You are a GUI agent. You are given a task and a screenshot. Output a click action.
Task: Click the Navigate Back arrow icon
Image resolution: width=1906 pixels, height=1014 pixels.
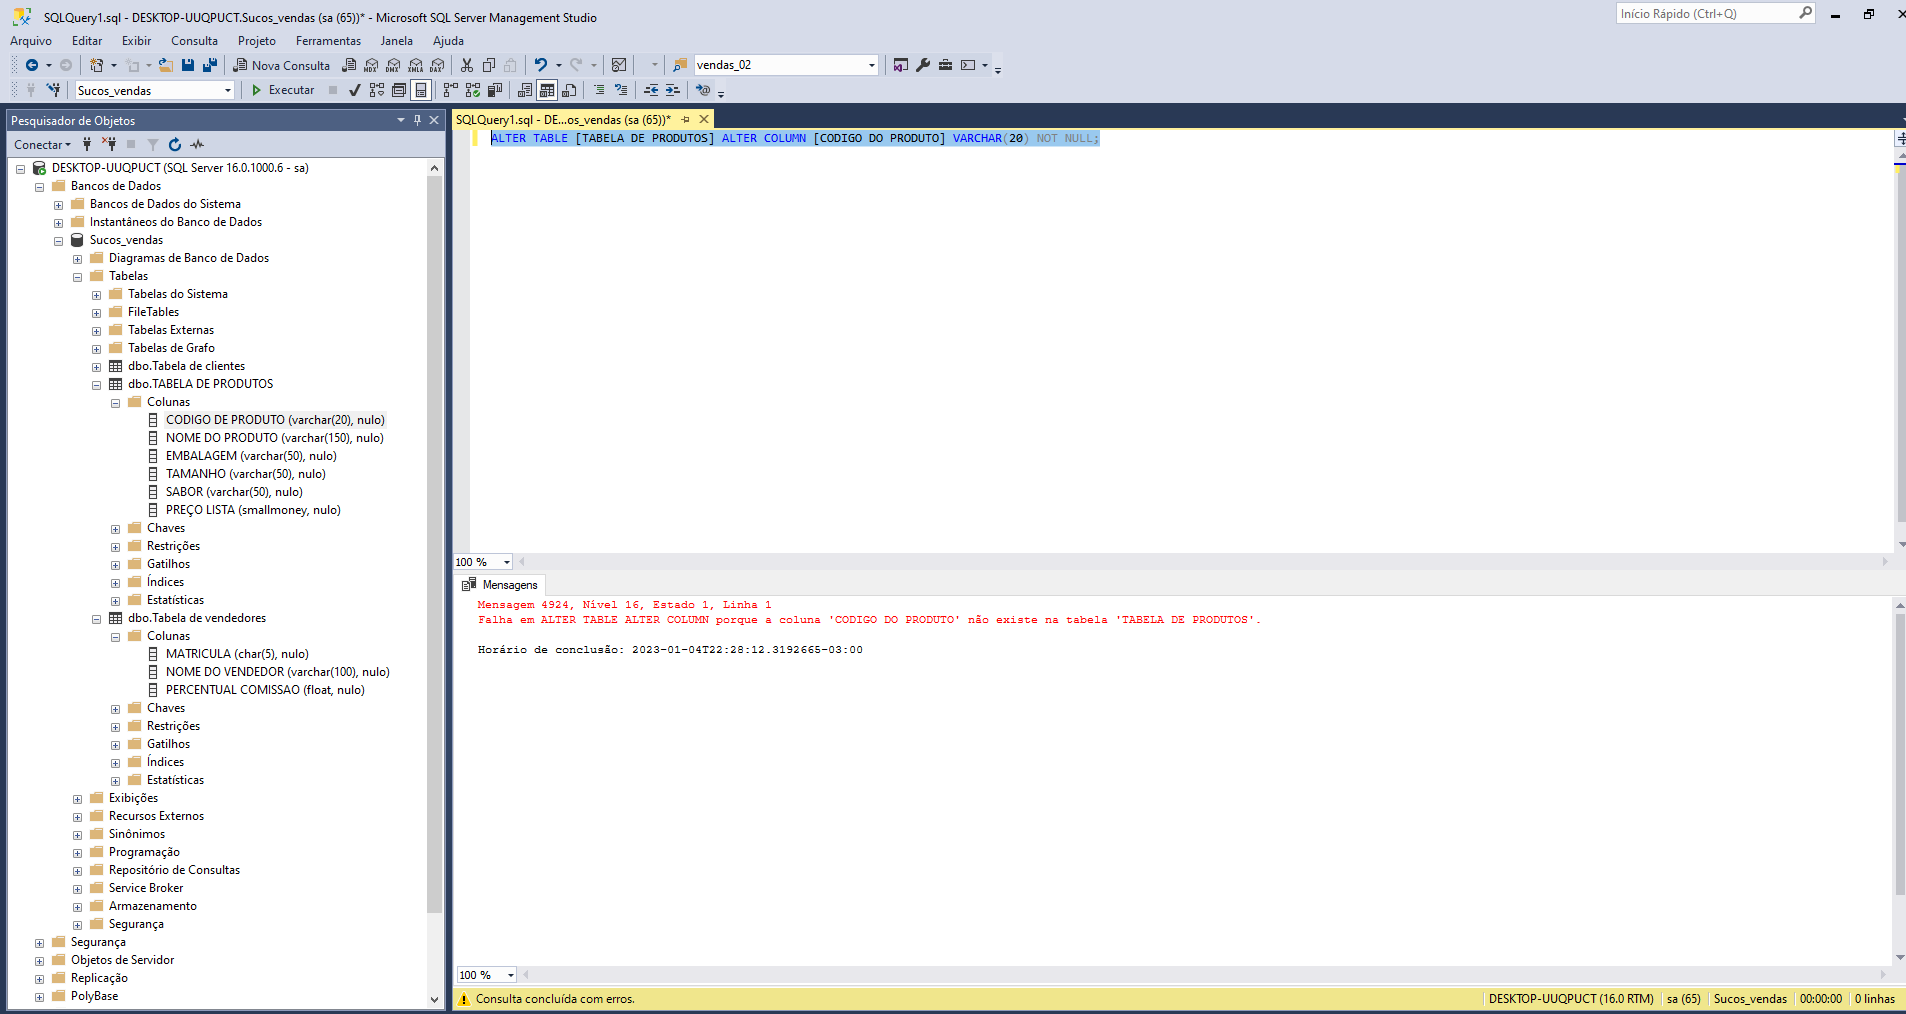point(32,65)
